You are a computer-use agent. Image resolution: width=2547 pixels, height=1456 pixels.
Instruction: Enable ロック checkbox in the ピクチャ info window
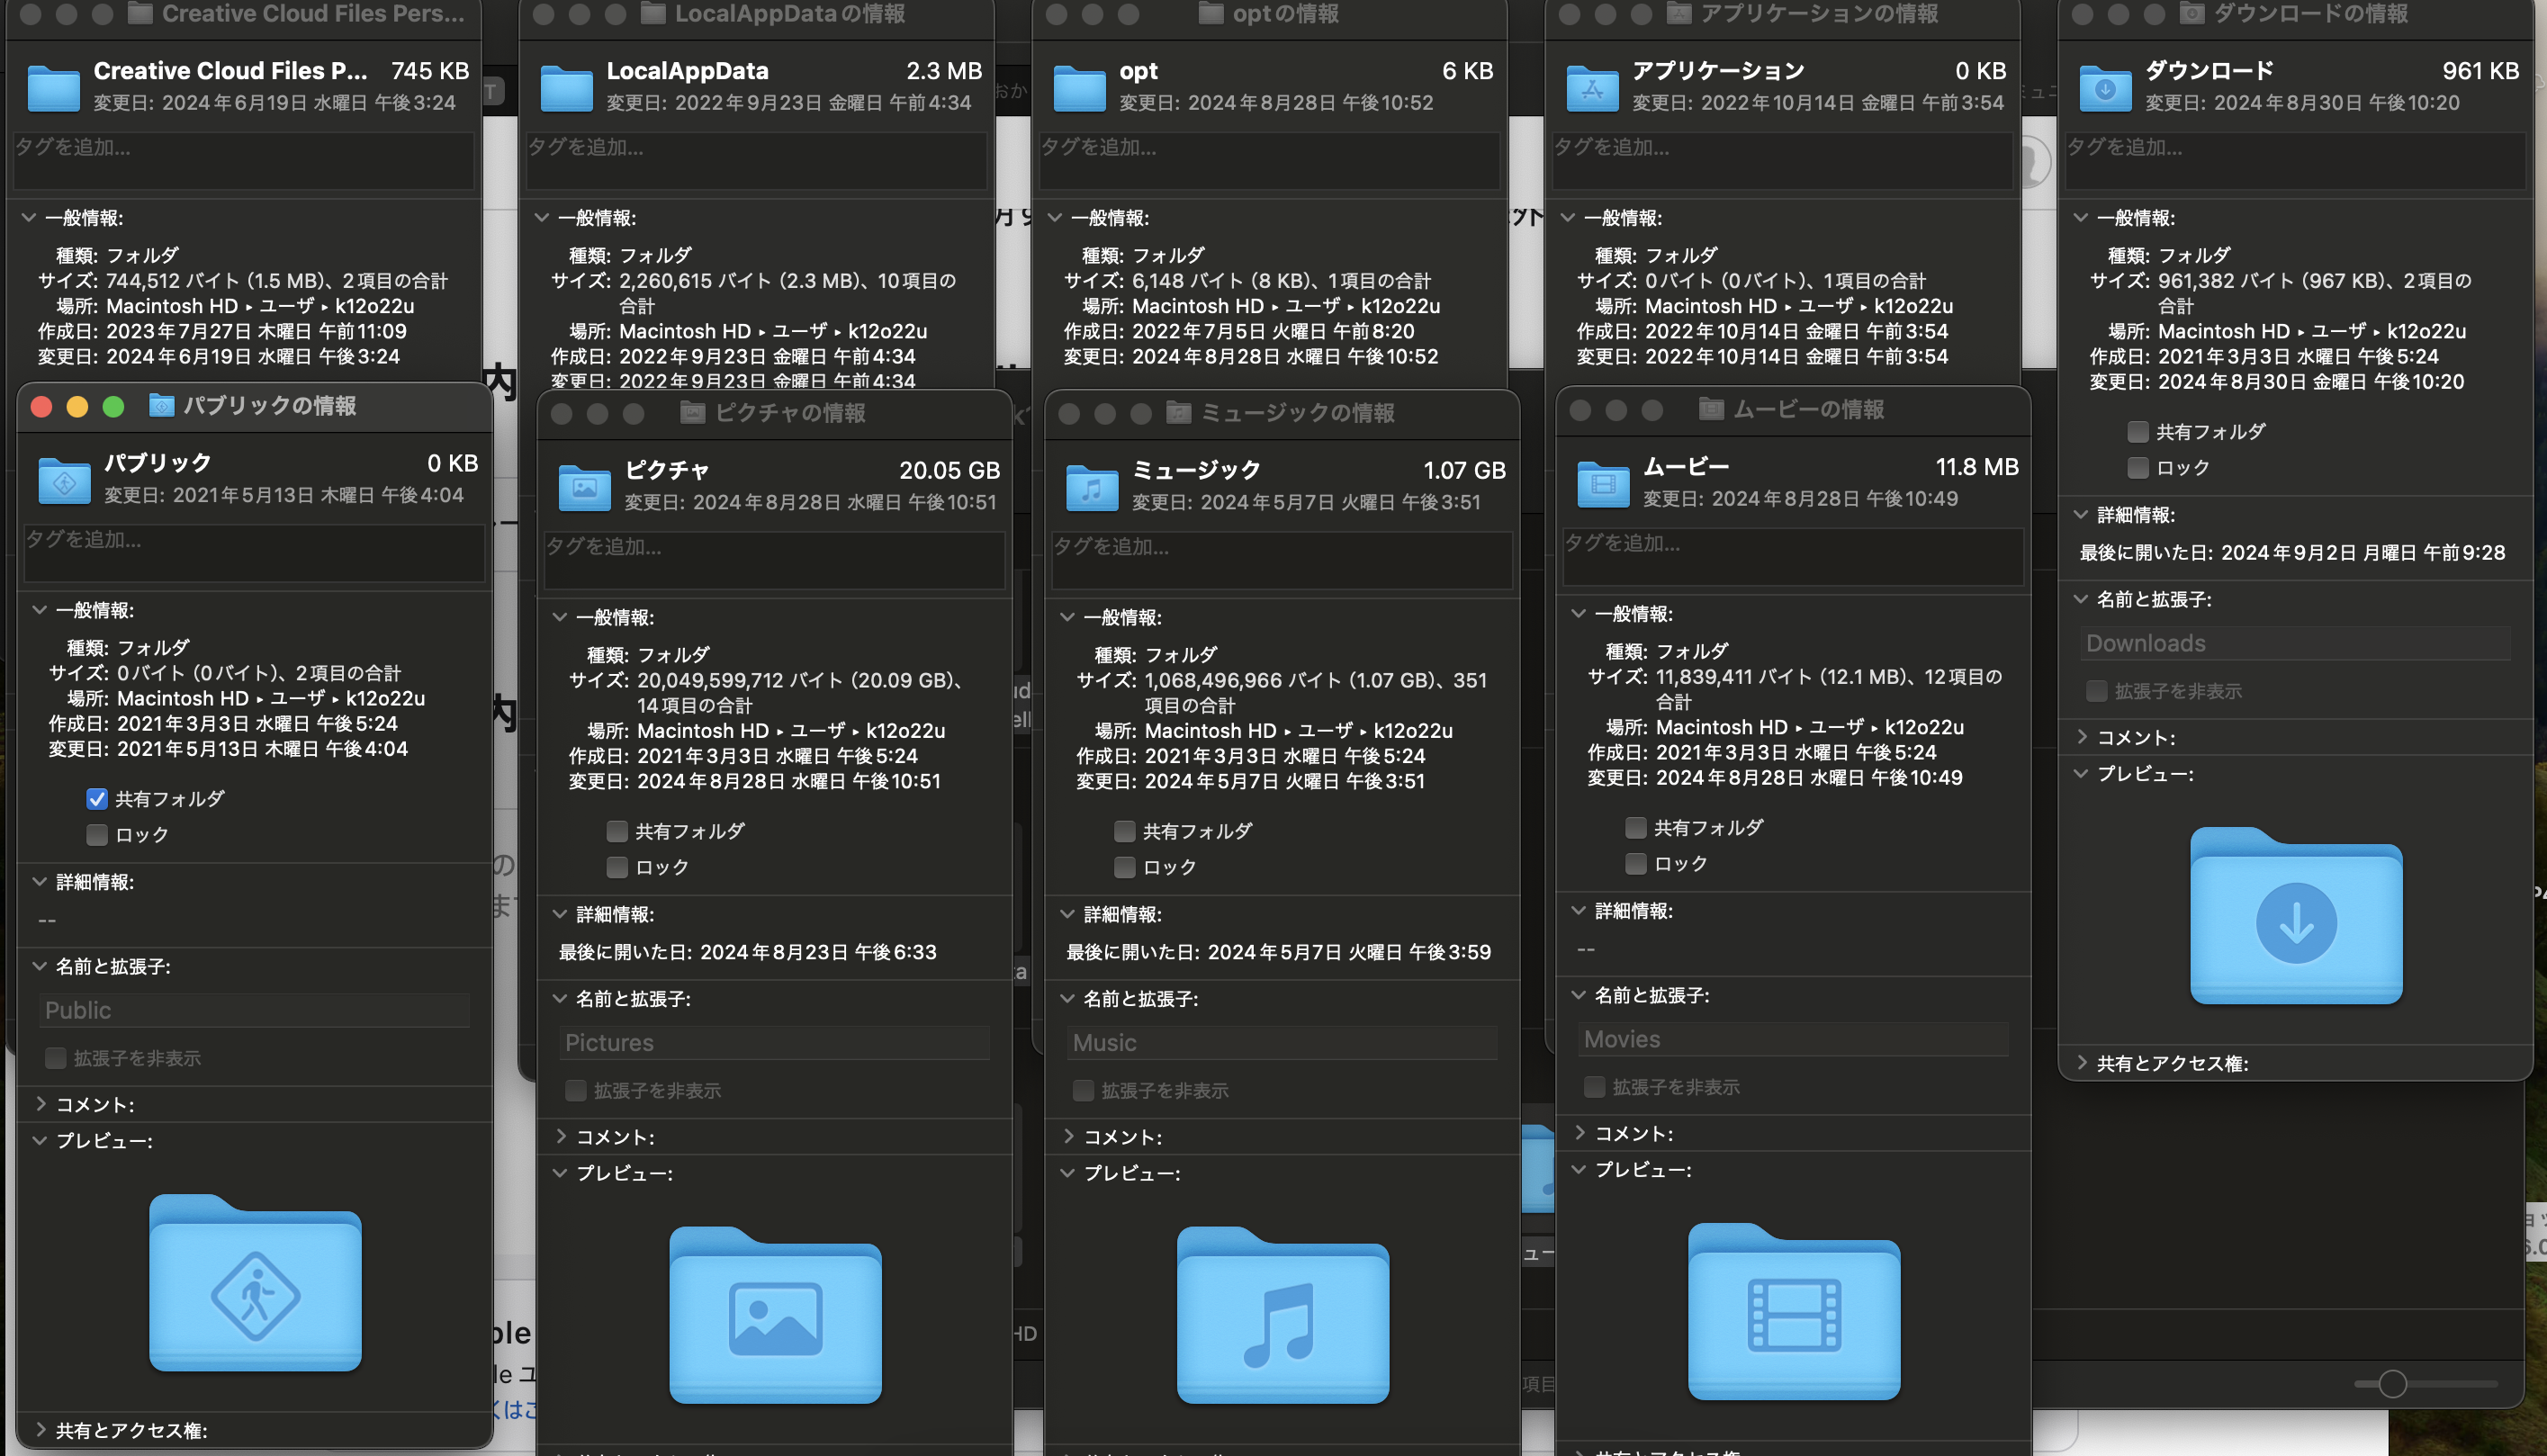pos(617,867)
